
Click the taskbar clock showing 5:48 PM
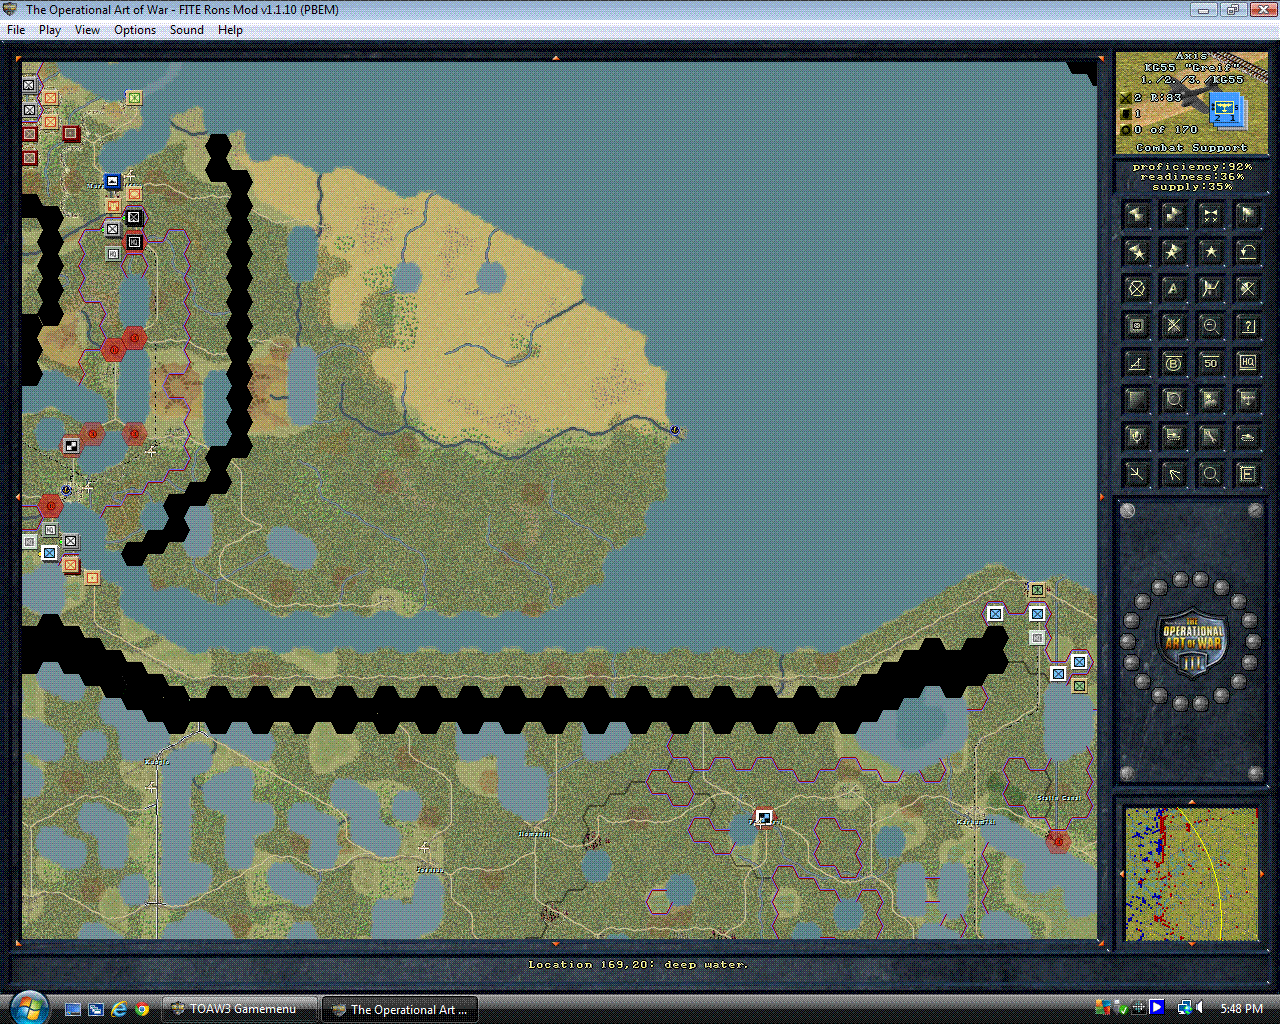(1241, 1009)
